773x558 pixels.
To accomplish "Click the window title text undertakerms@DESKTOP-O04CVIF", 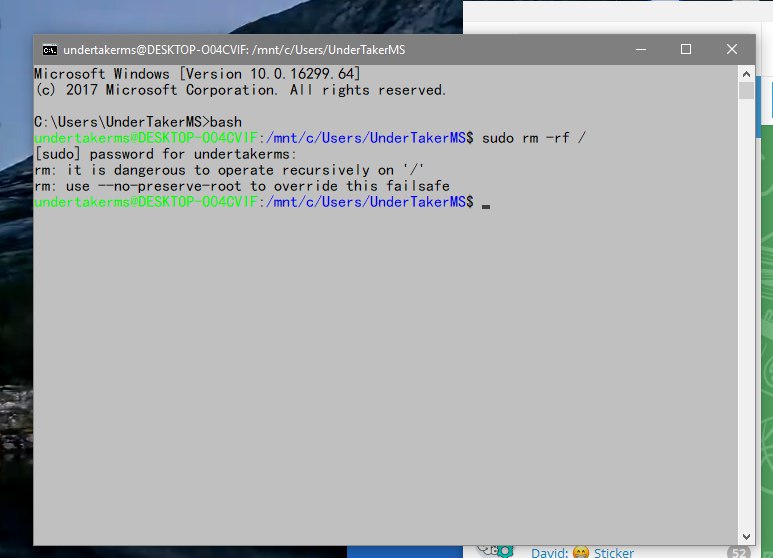I will (234, 50).
